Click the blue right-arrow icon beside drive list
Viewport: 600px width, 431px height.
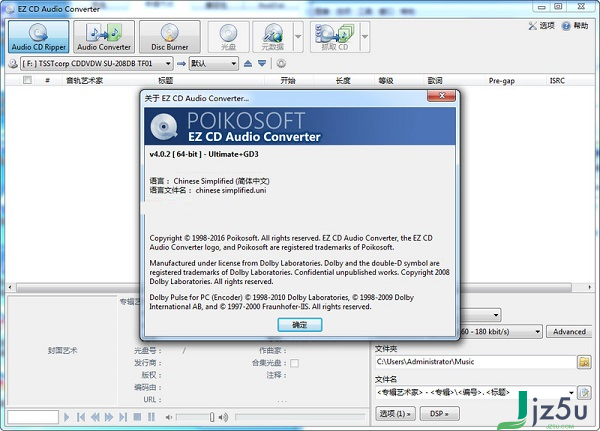click(181, 64)
